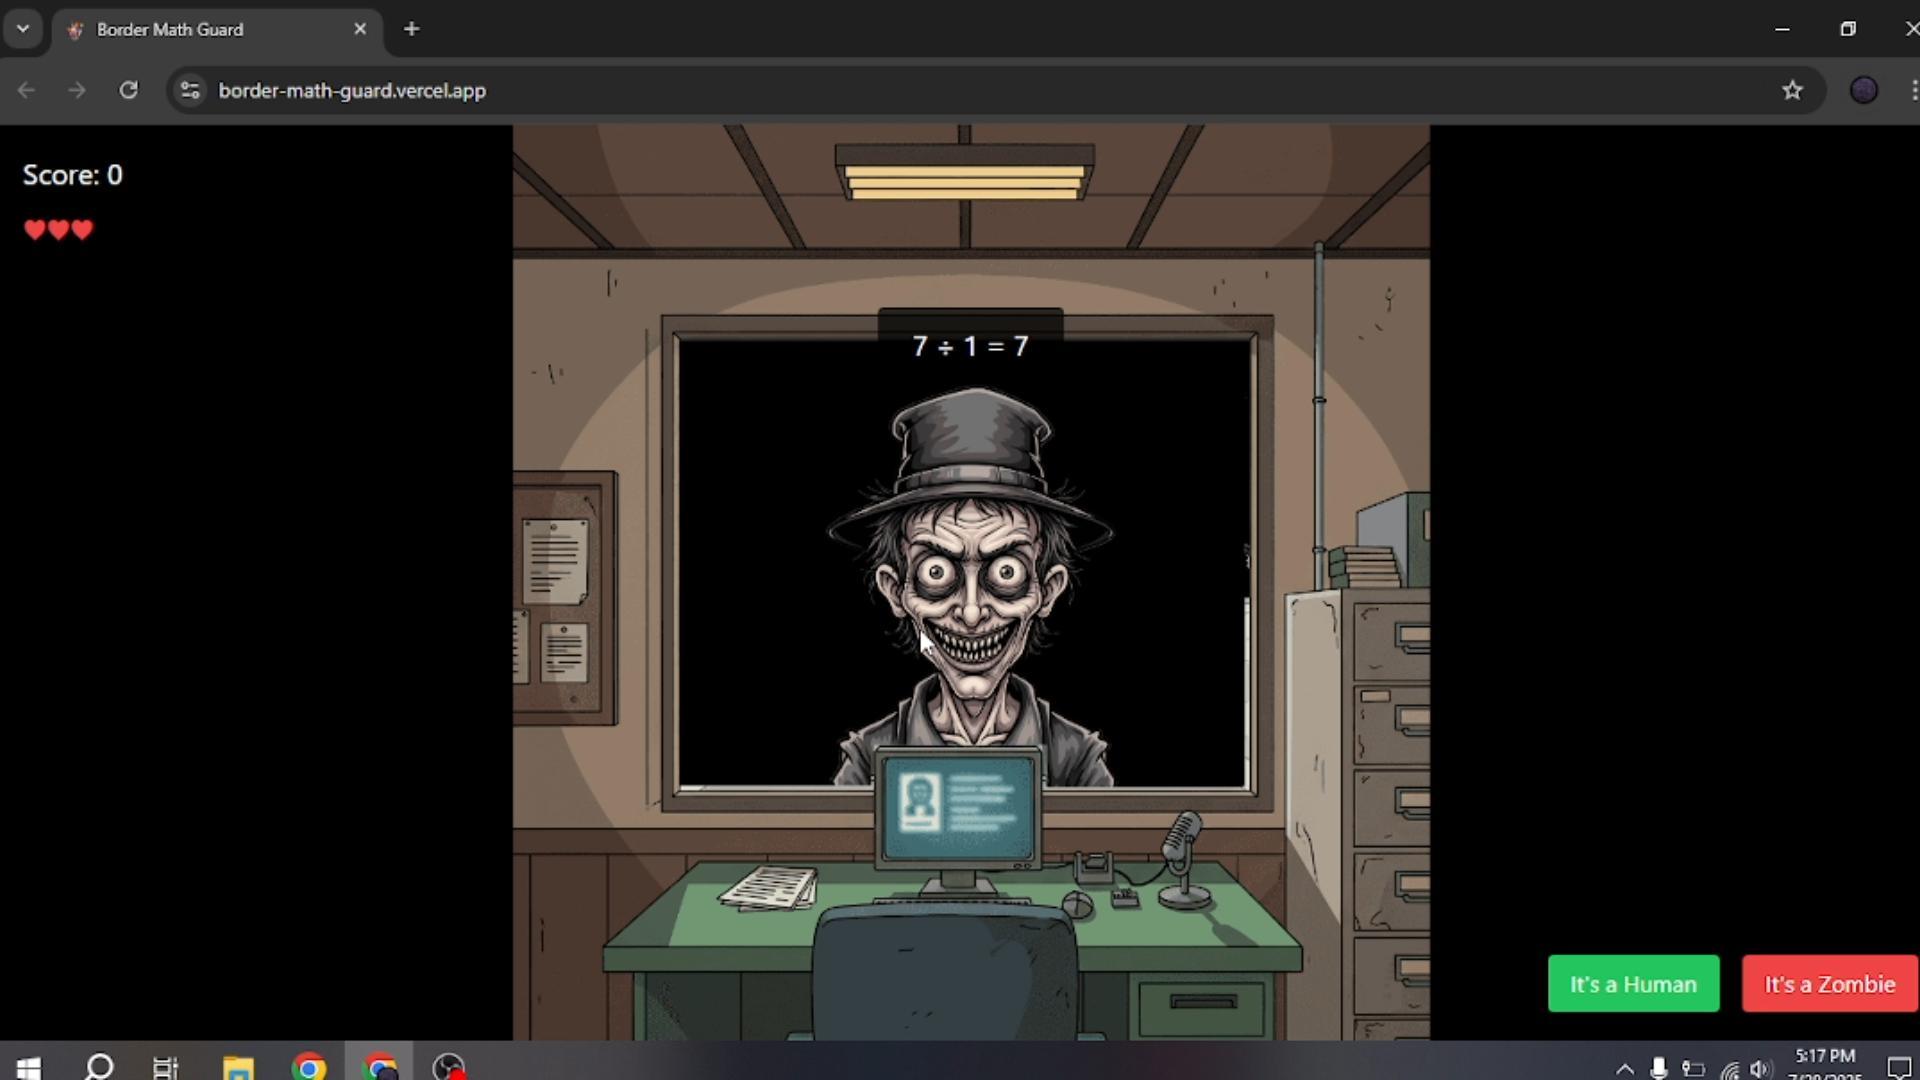Open Task View on taskbar

coord(166,1067)
